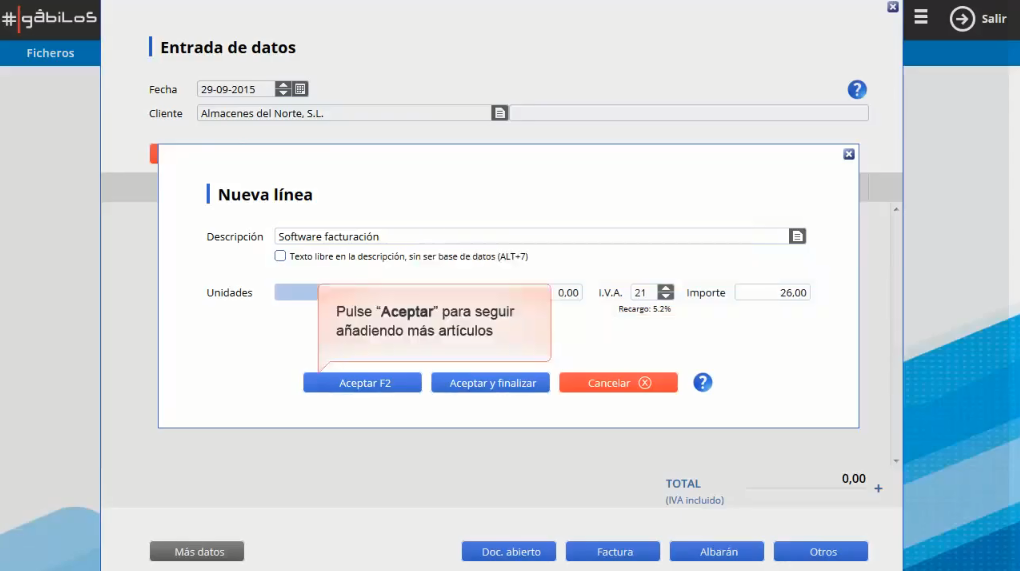This screenshot has width=1020, height=571.
Task: Click the price field showing 0,00
Action: [567, 293]
